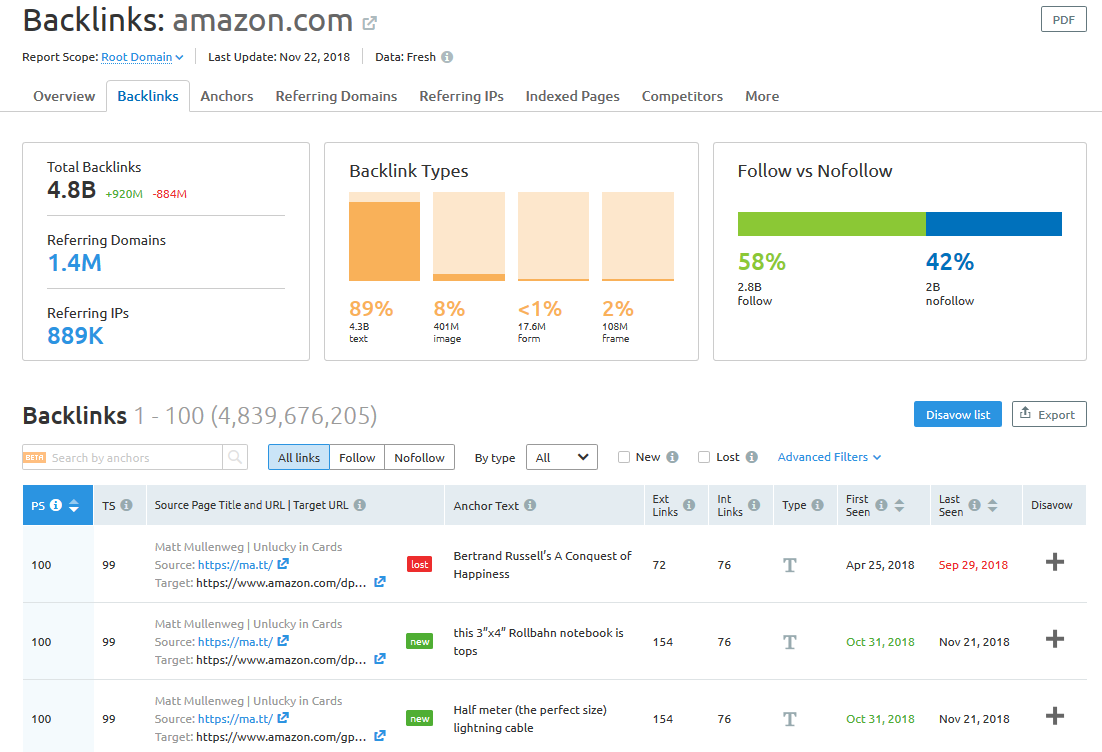Click text type T icon in Bertrand Russell row
Screen dimensions: 1102x752
[790, 565]
